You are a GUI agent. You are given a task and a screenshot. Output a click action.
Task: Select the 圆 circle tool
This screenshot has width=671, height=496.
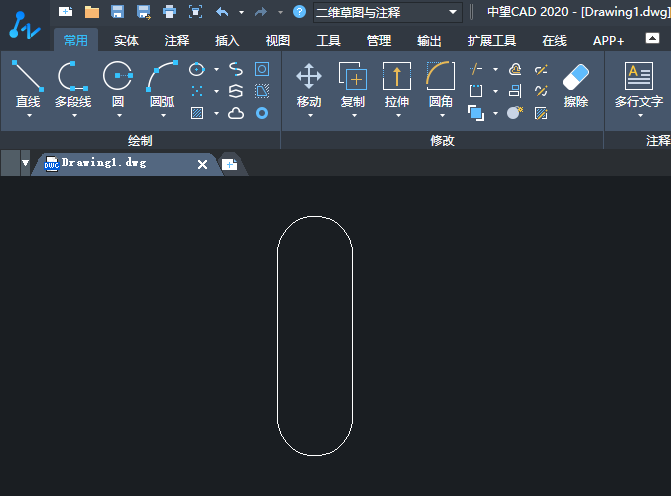(118, 84)
